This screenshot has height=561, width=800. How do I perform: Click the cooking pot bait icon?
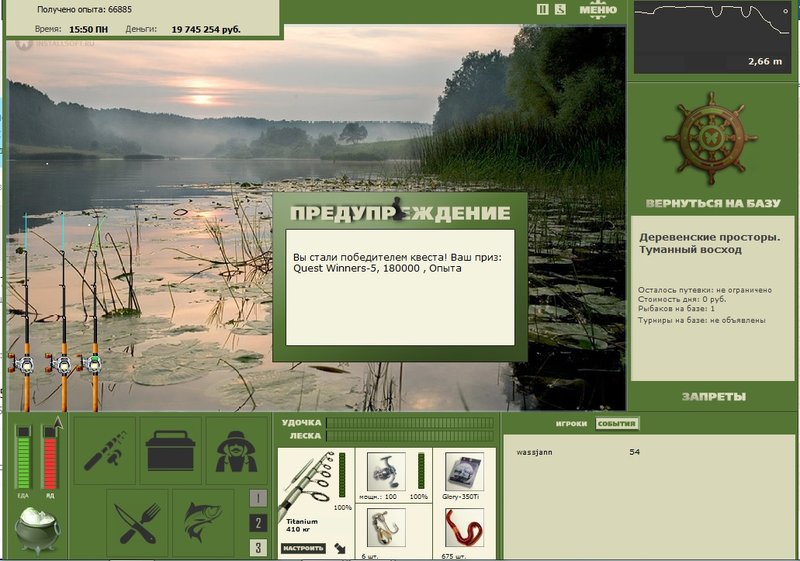click(x=36, y=531)
